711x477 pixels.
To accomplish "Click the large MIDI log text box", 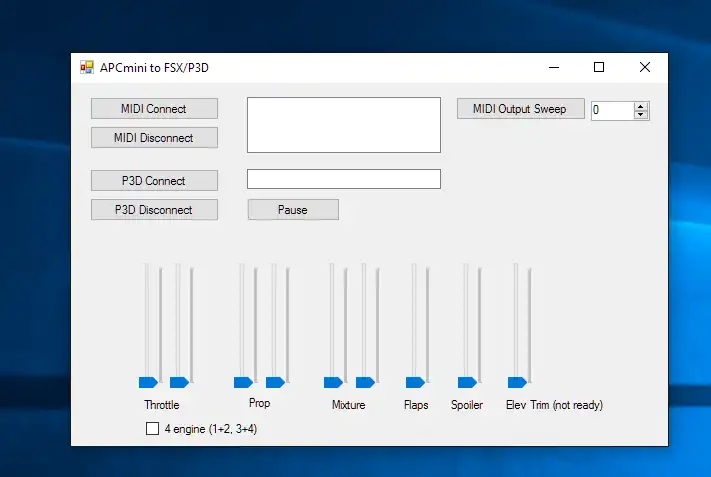I will [344, 125].
